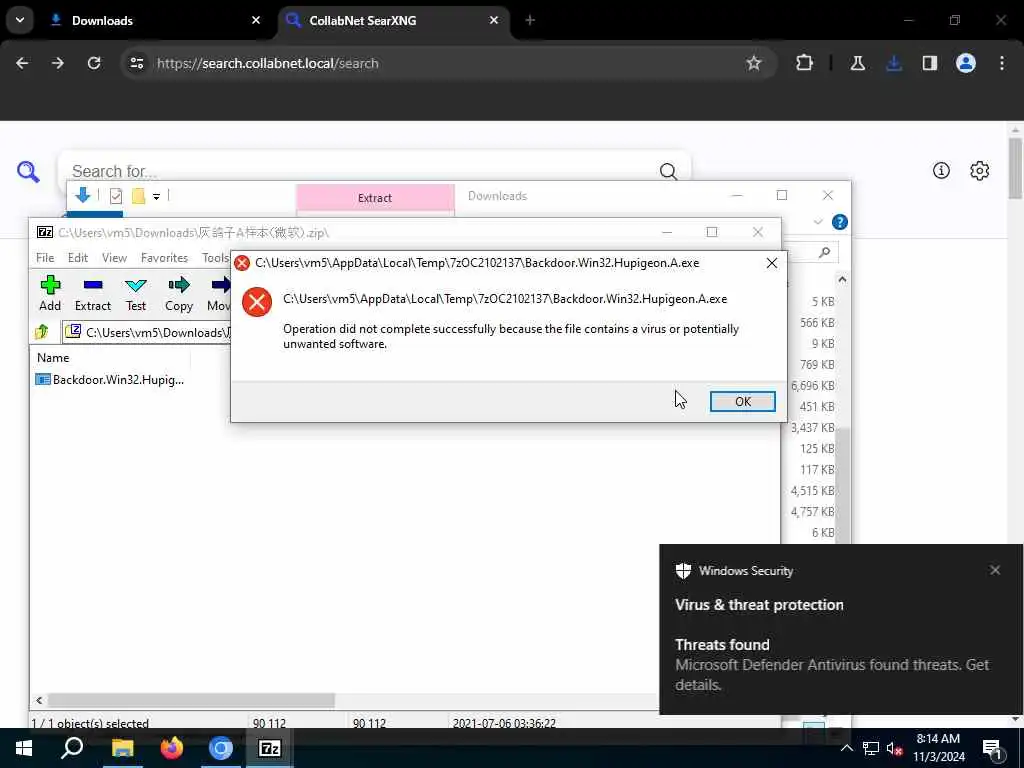Image resolution: width=1024 pixels, height=768 pixels.
Task: Reload the browser page
Action: [94, 63]
